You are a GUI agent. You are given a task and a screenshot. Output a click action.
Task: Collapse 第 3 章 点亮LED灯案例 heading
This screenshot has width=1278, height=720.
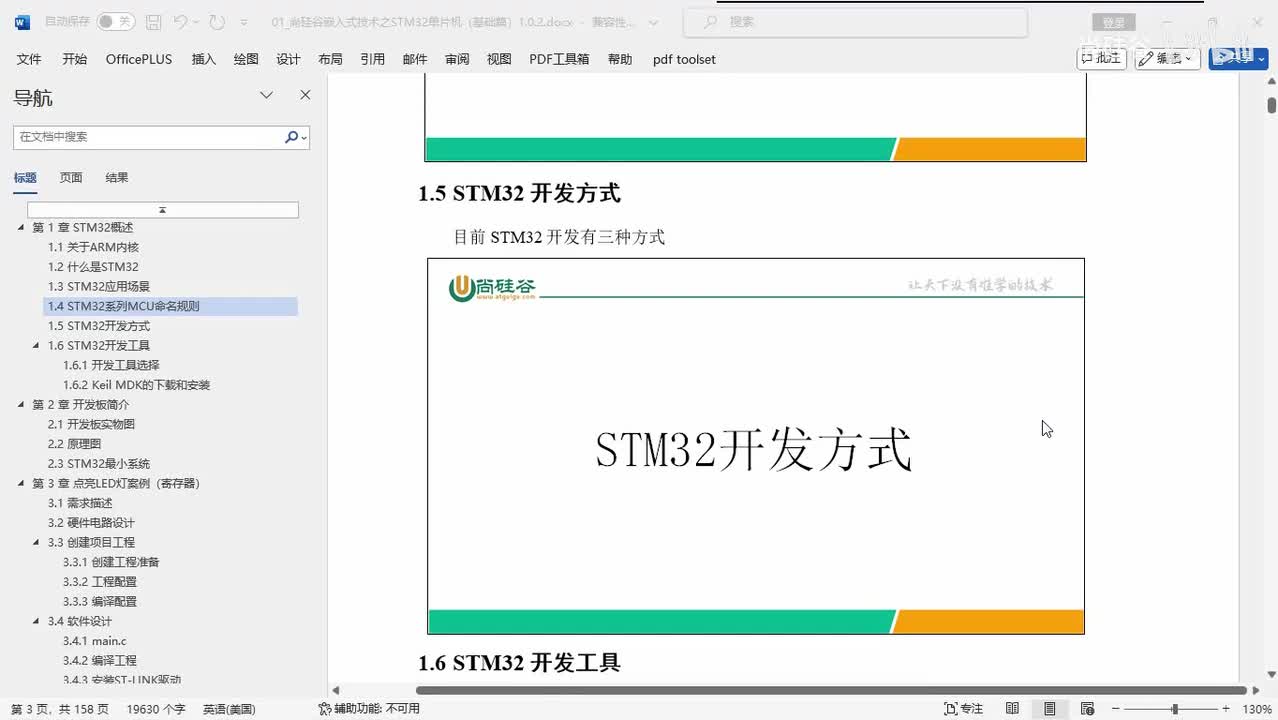tap(21, 483)
